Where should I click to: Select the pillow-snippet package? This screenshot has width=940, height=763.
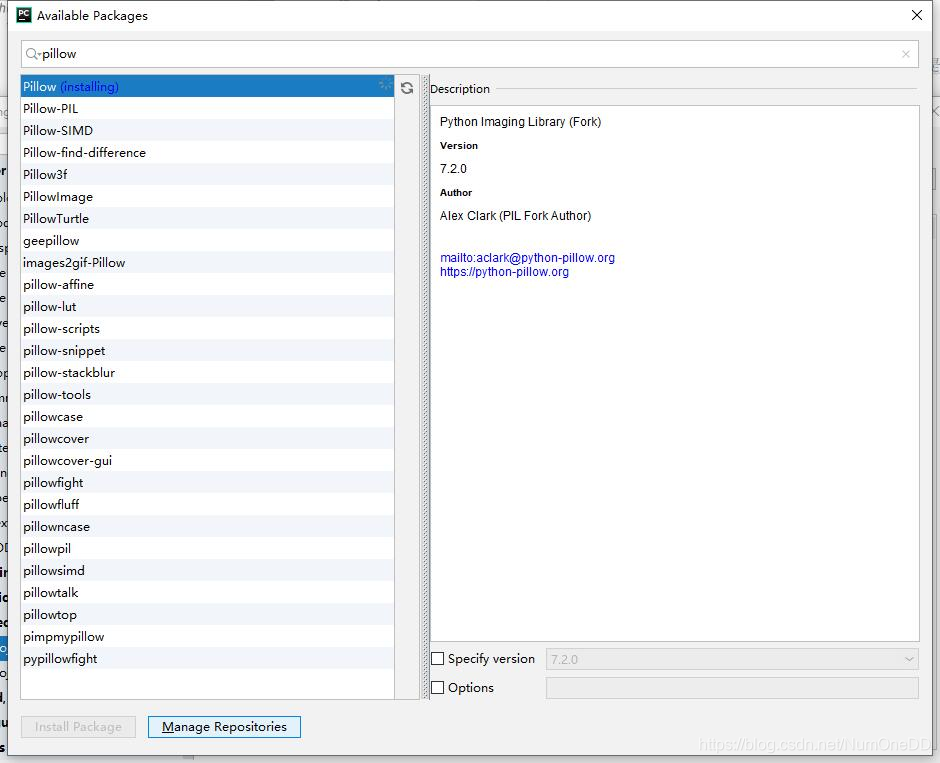207,351
